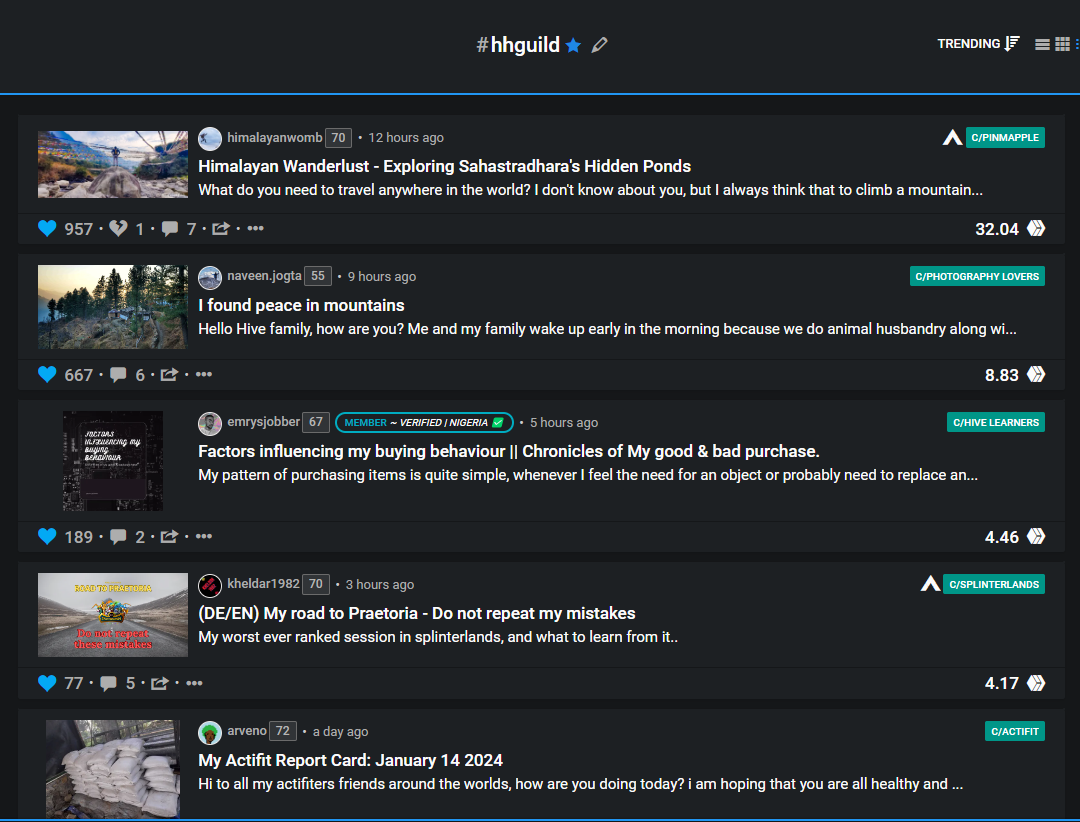Open arveno profile link
The image size is (1080, 822).
click(247, 730)
